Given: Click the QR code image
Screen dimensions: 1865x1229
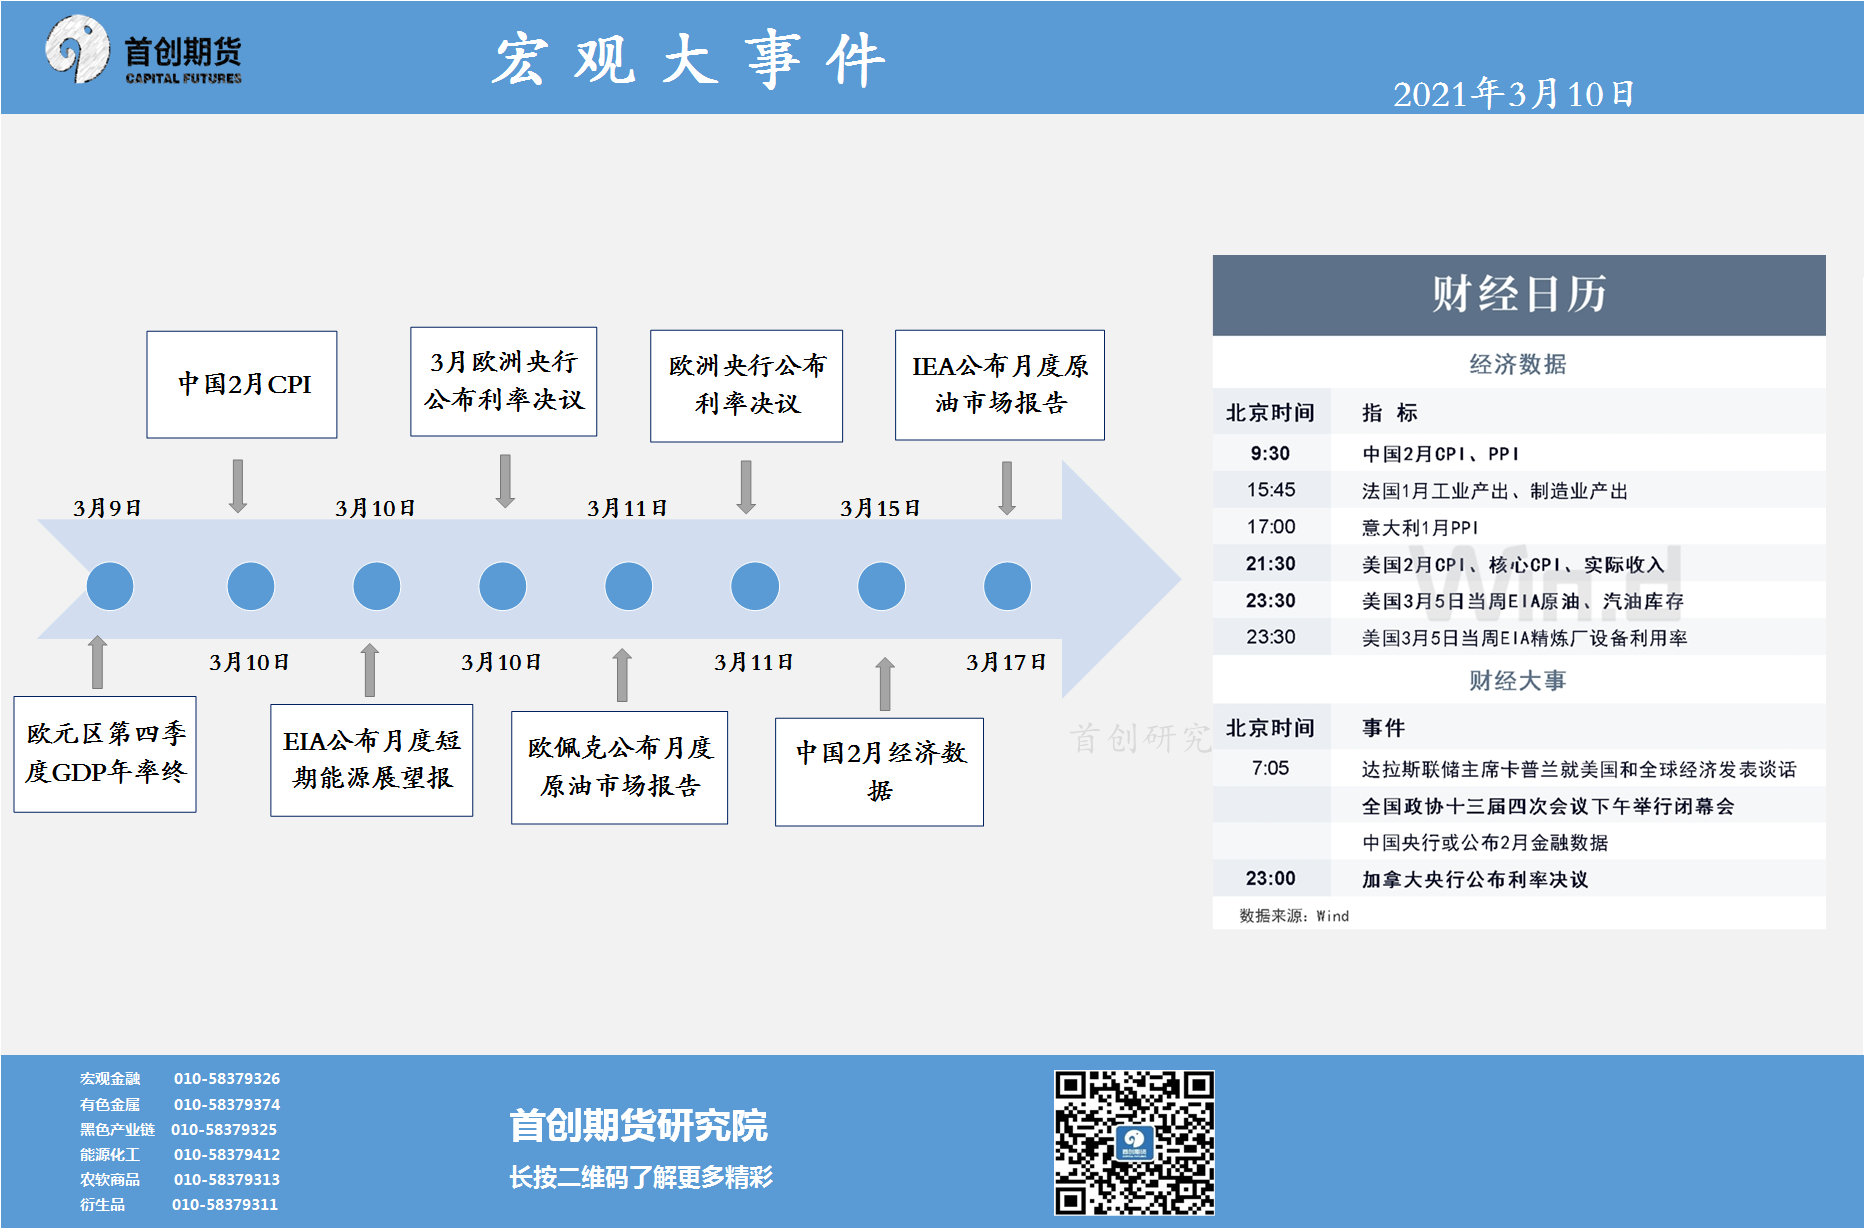Looking at the screenshot, I should pyautogui.click(x=1134, y=1142).
